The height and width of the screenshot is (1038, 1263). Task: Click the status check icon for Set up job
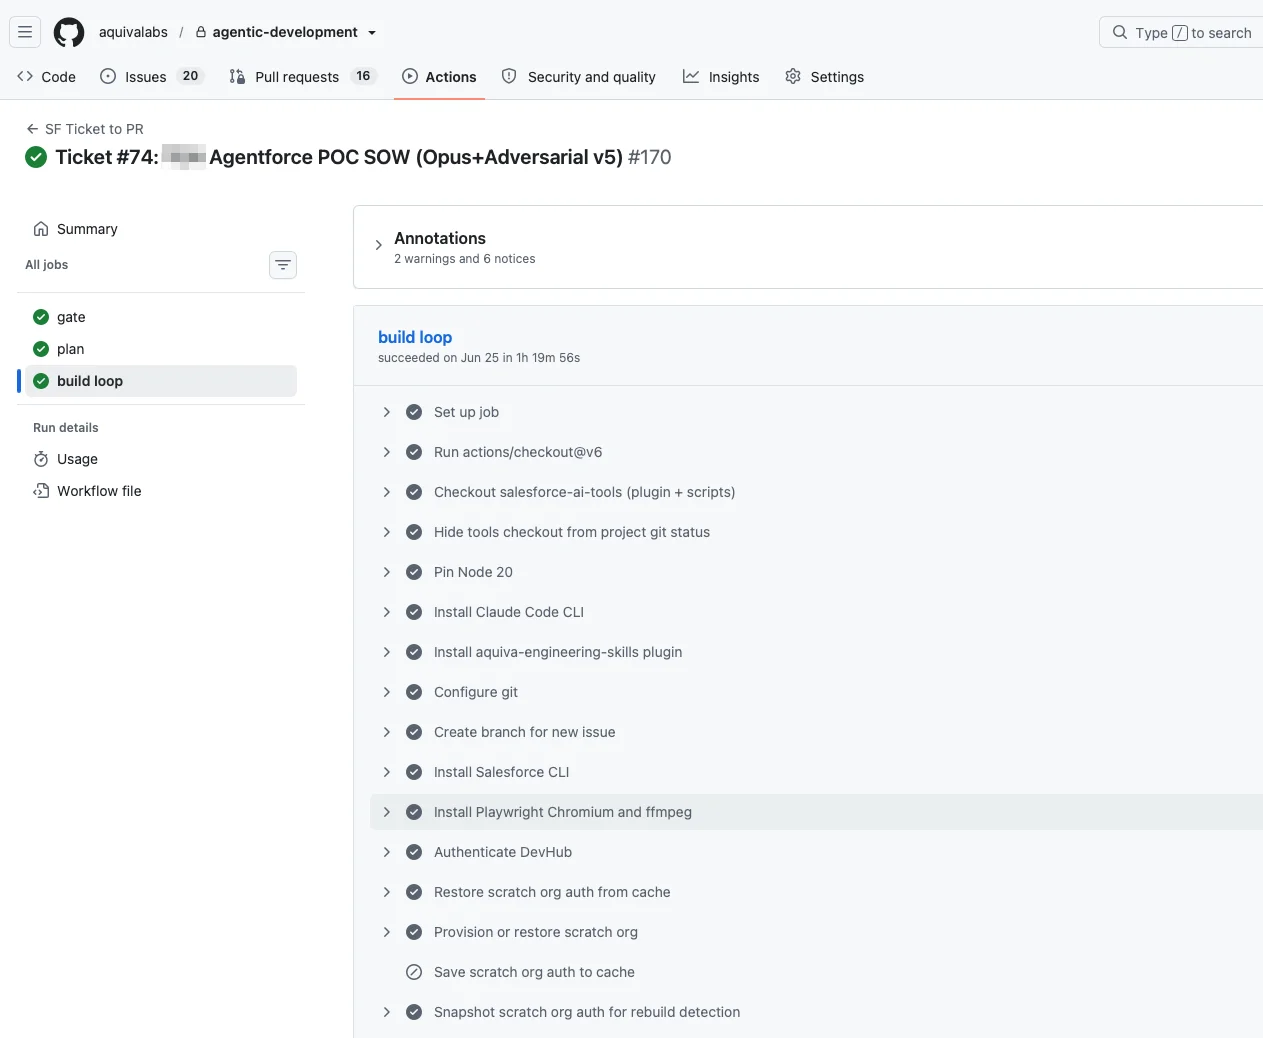[414, 412]
